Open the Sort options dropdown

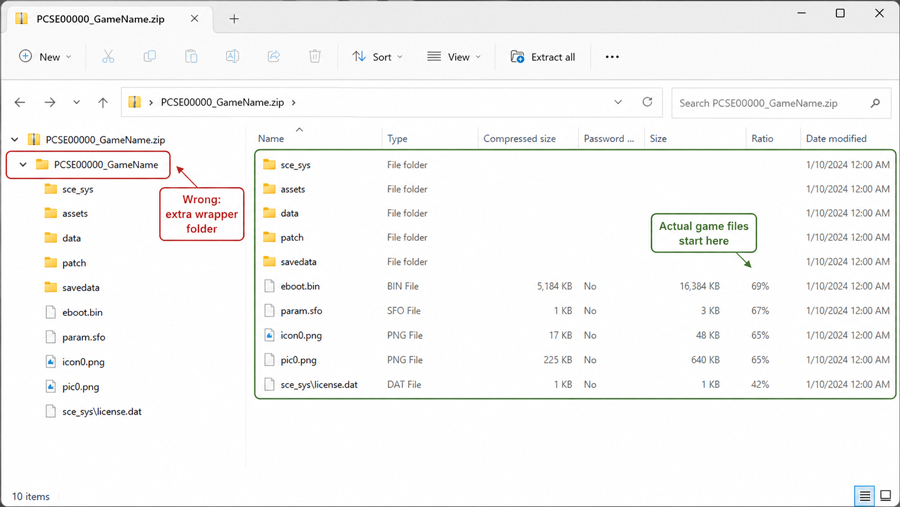(377, 56)
